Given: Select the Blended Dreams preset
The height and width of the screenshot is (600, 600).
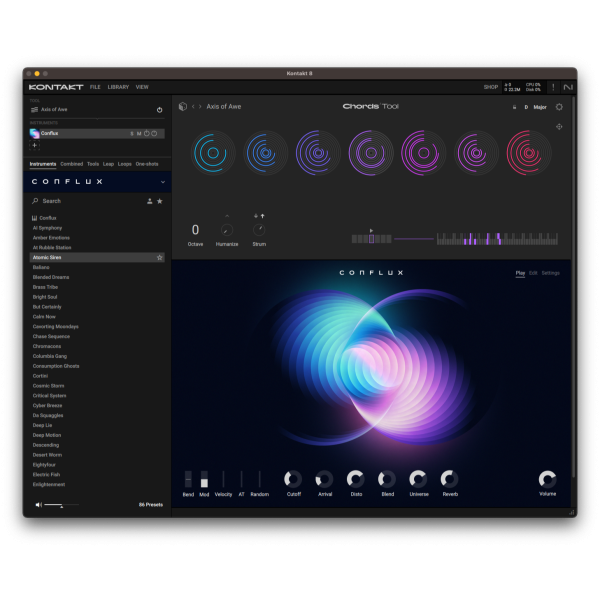Looking at the screenshot, I should pyautogui.click(x=51, y=277).
